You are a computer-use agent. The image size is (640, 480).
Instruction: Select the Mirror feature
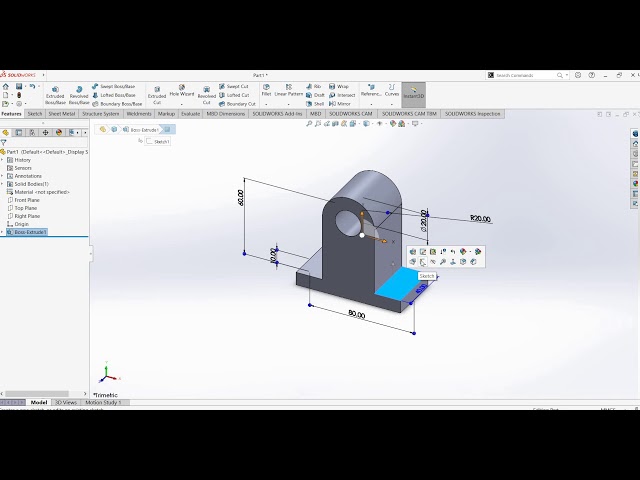(340, 104)
